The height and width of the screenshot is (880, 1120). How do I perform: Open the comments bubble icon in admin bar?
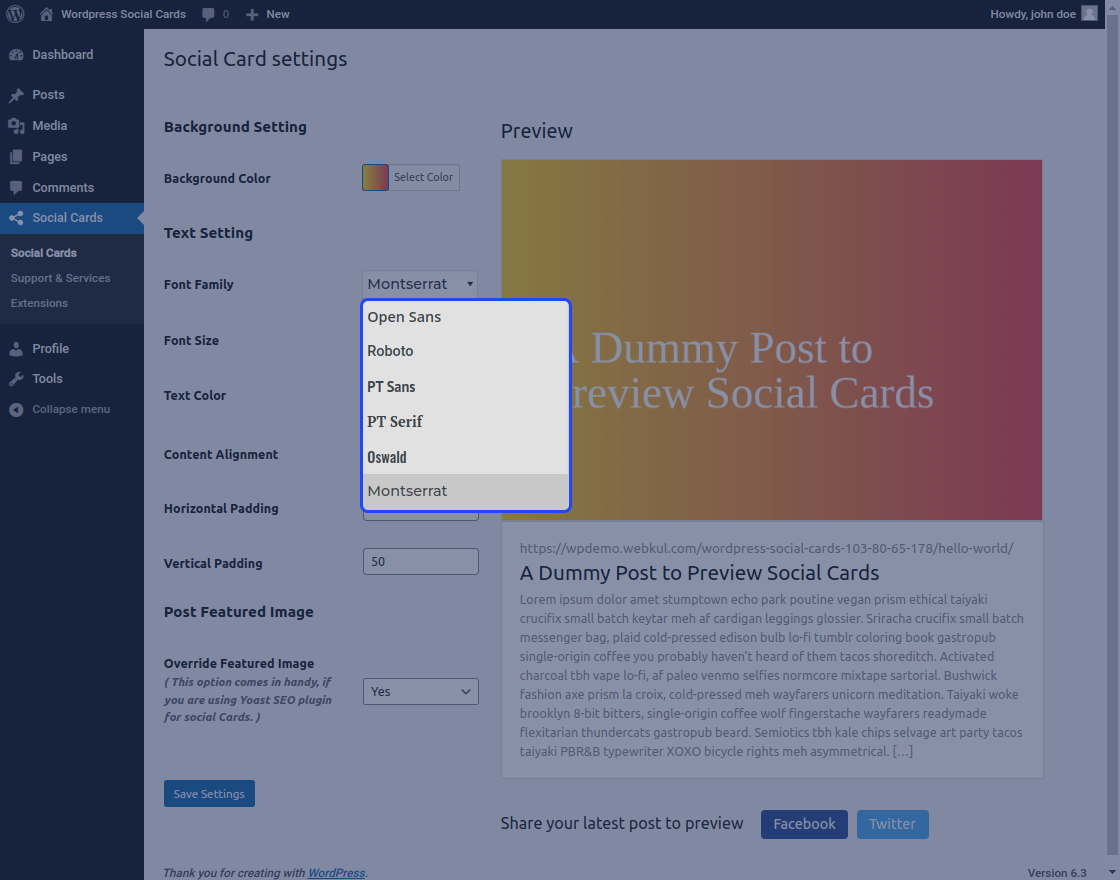coord(208,14)
